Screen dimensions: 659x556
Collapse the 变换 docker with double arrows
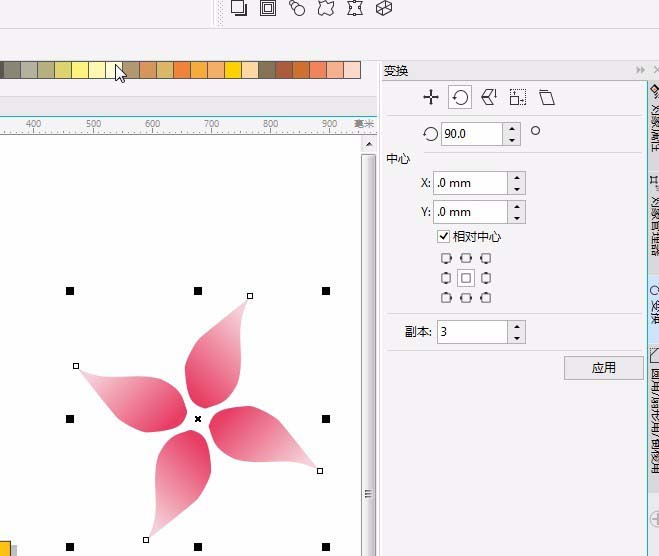[641, 70]
